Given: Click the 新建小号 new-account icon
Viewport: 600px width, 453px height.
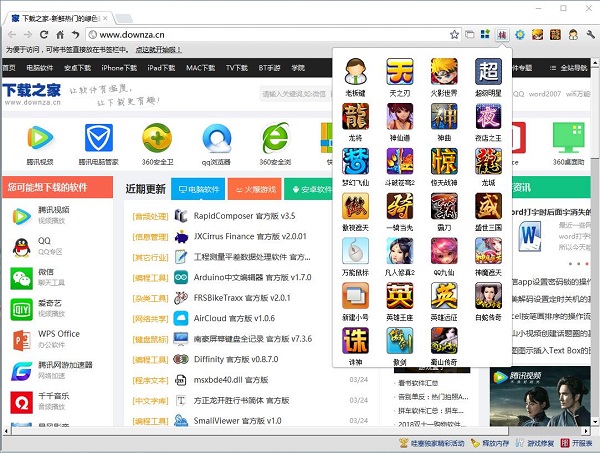Looking at the screenshot, I should pos(355,295).
